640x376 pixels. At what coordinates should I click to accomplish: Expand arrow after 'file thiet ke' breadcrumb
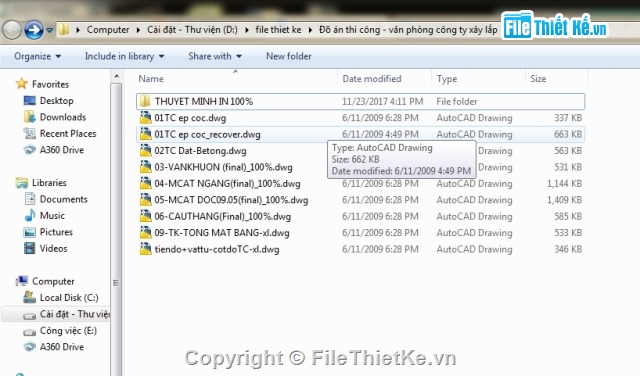(310, 30)
